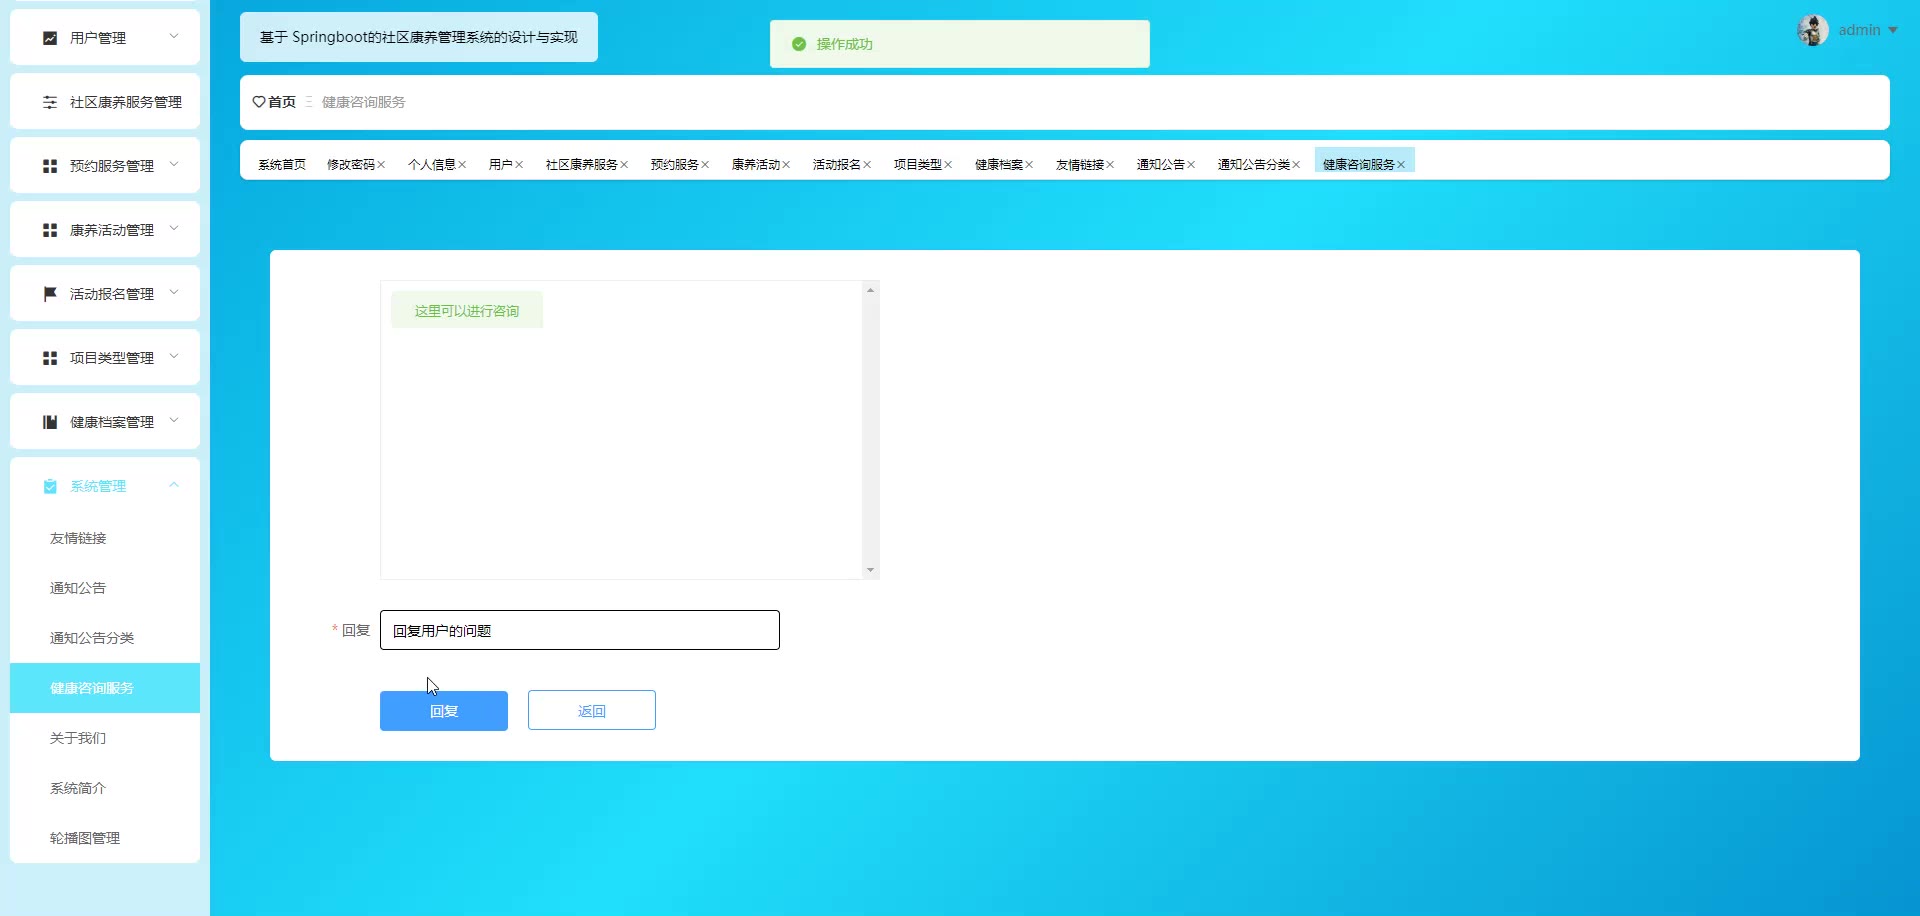
Task: Select 健康咨询服务 in the sidebar
Action: point(105,688)
